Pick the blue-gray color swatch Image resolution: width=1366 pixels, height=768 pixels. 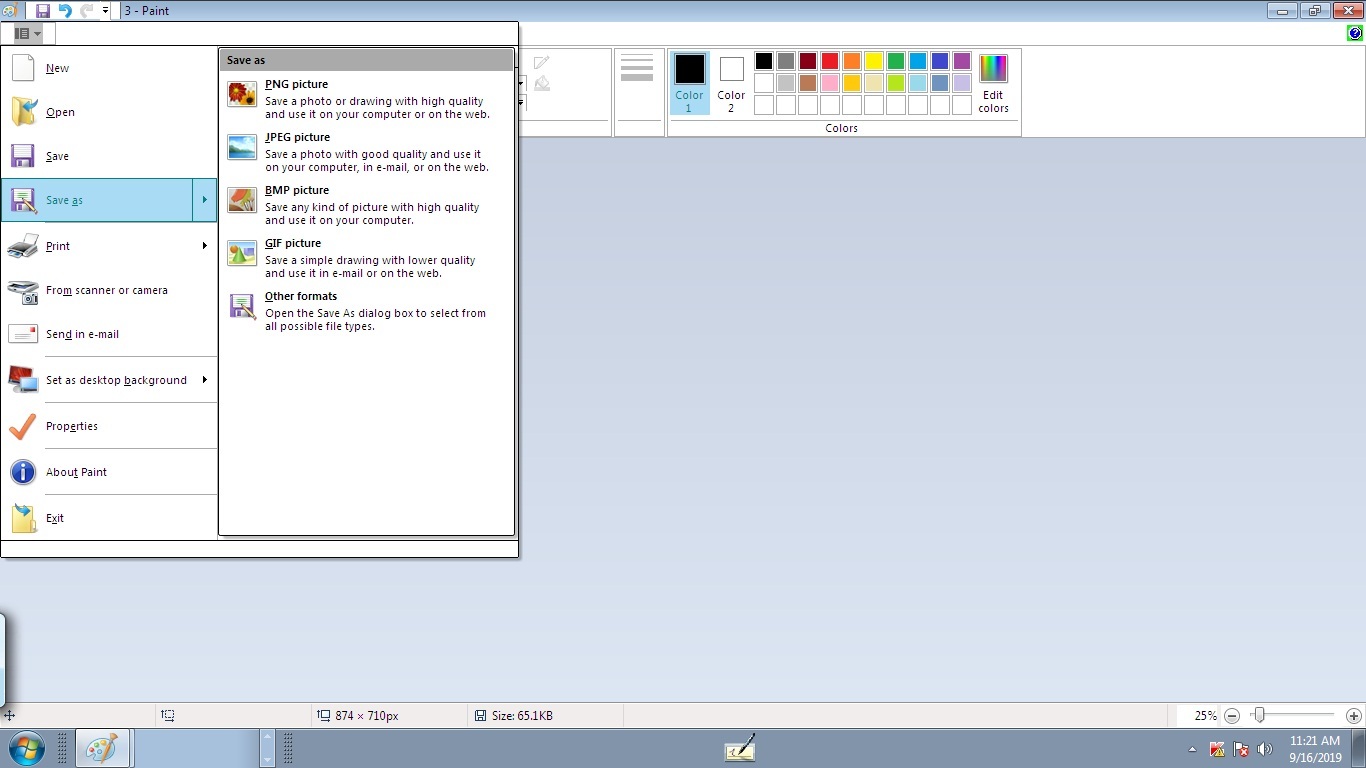click(940, 83)
